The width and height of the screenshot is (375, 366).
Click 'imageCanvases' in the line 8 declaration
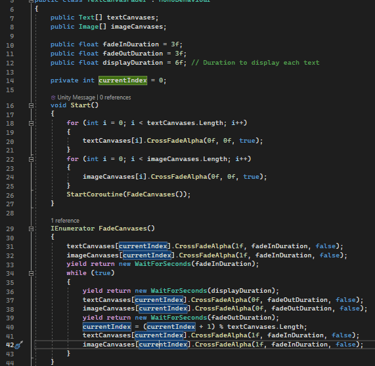click(137, 27)
